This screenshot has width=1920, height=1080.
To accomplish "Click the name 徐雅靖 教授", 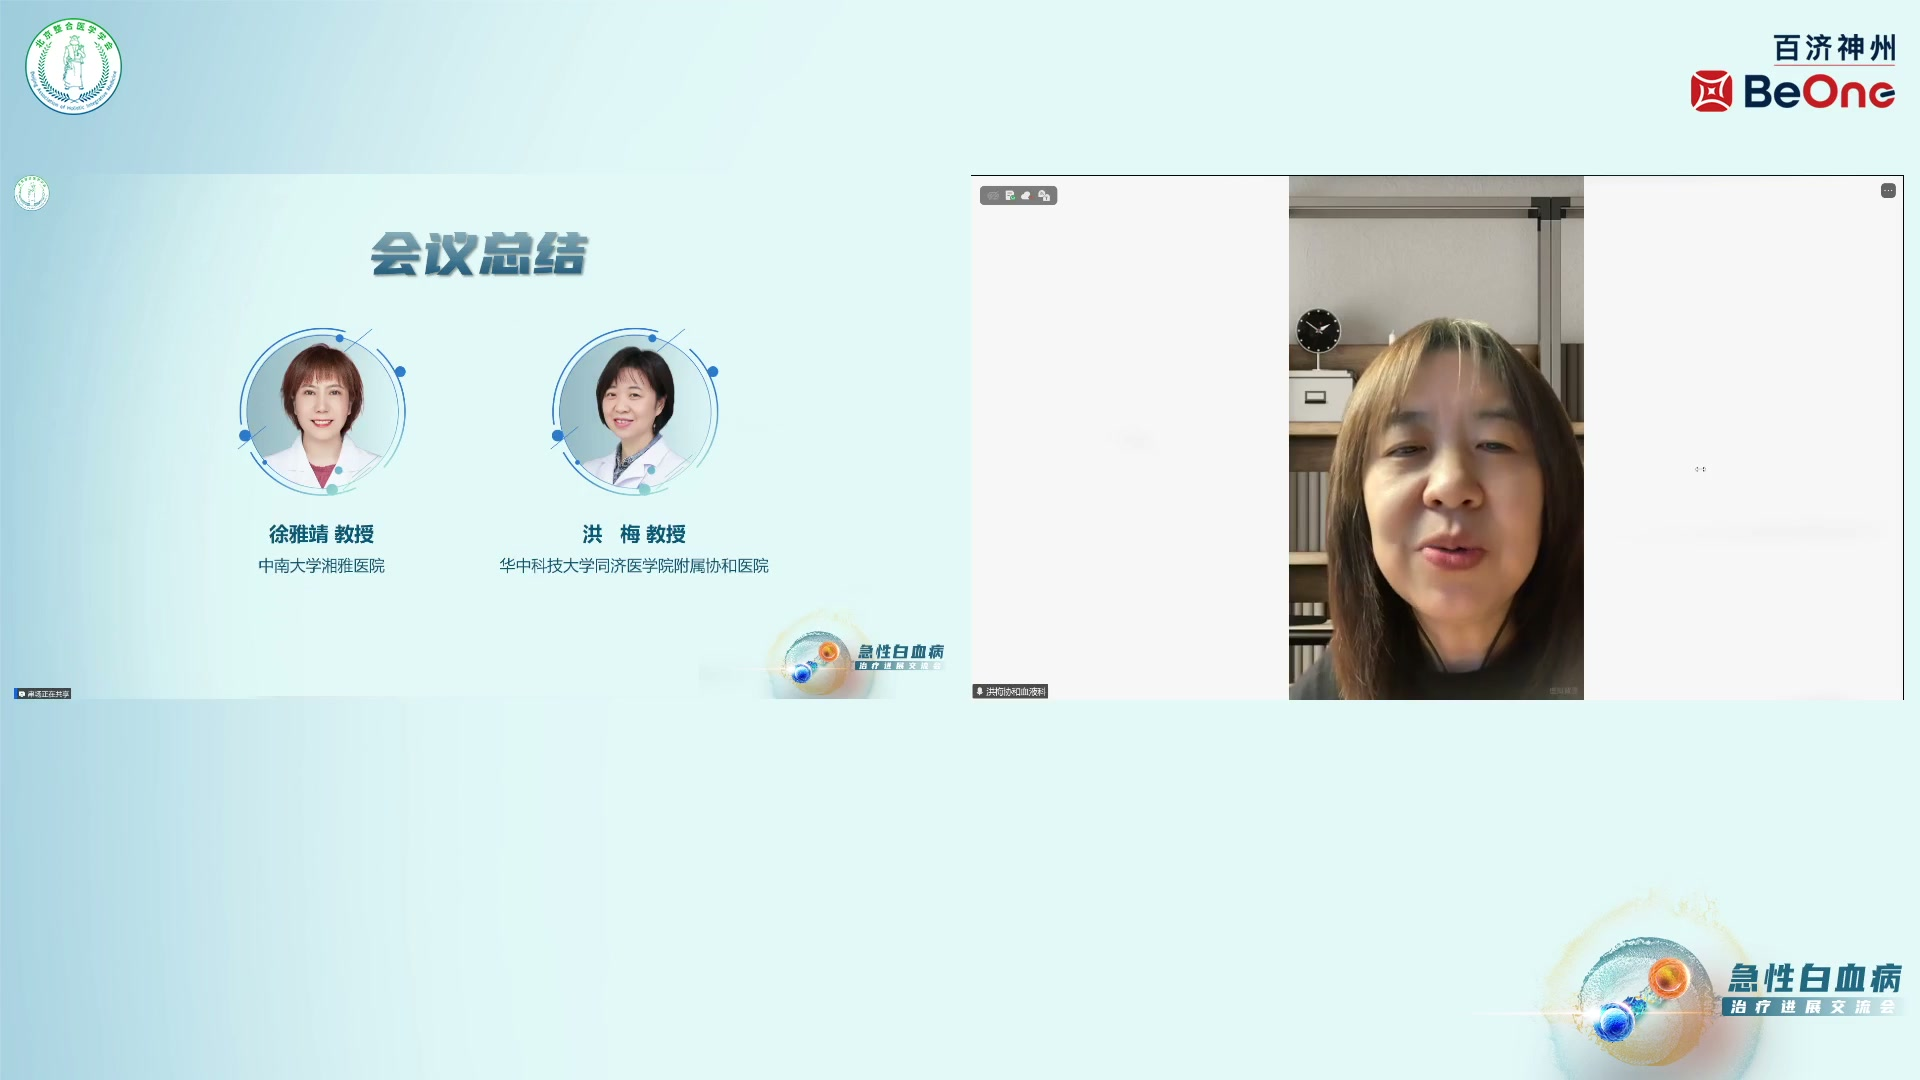I will coord(321,534).
